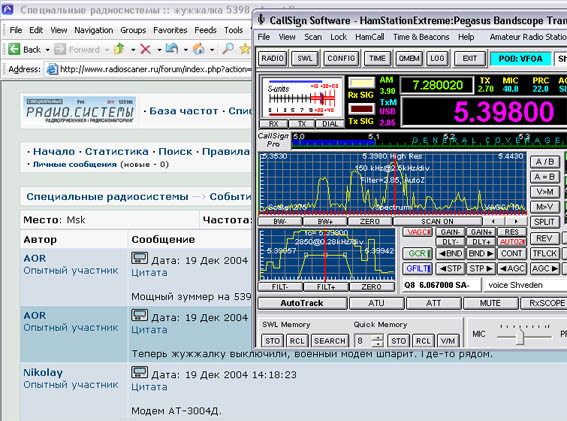567x421 pixels.
Task: Adjust the MIC slider handle
Action: pyautogui.click(x=520, y=336)
